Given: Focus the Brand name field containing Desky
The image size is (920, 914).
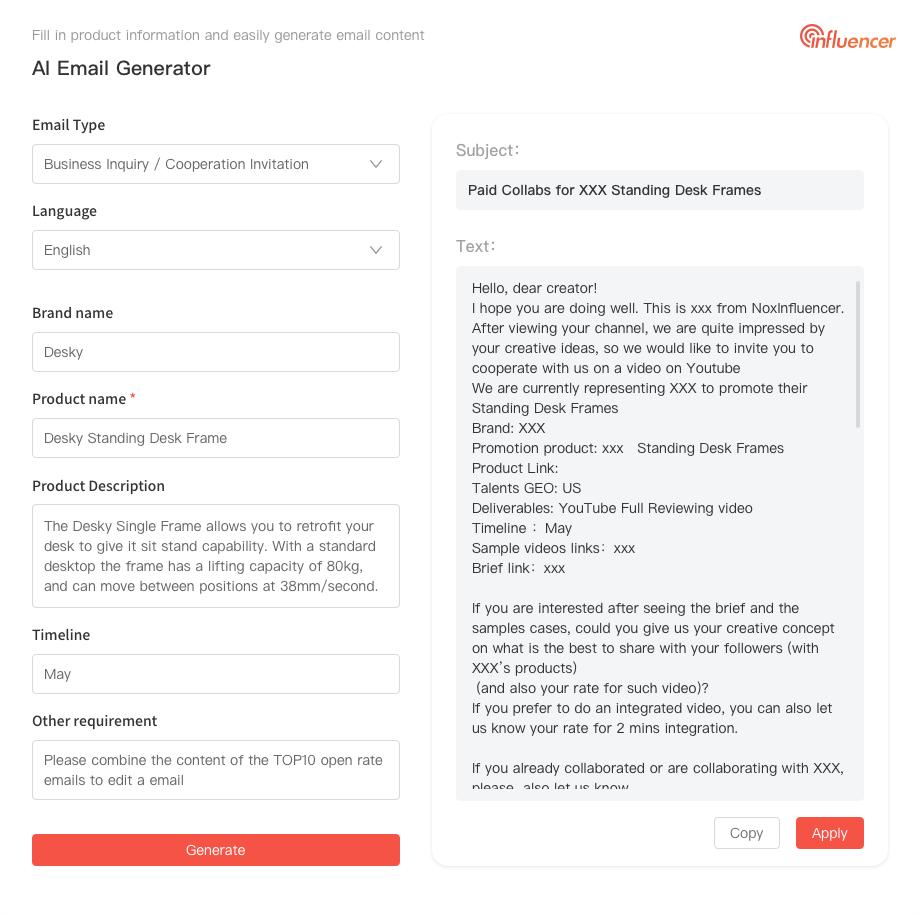Looking at the screenshot, I should (x=216, y=352).
